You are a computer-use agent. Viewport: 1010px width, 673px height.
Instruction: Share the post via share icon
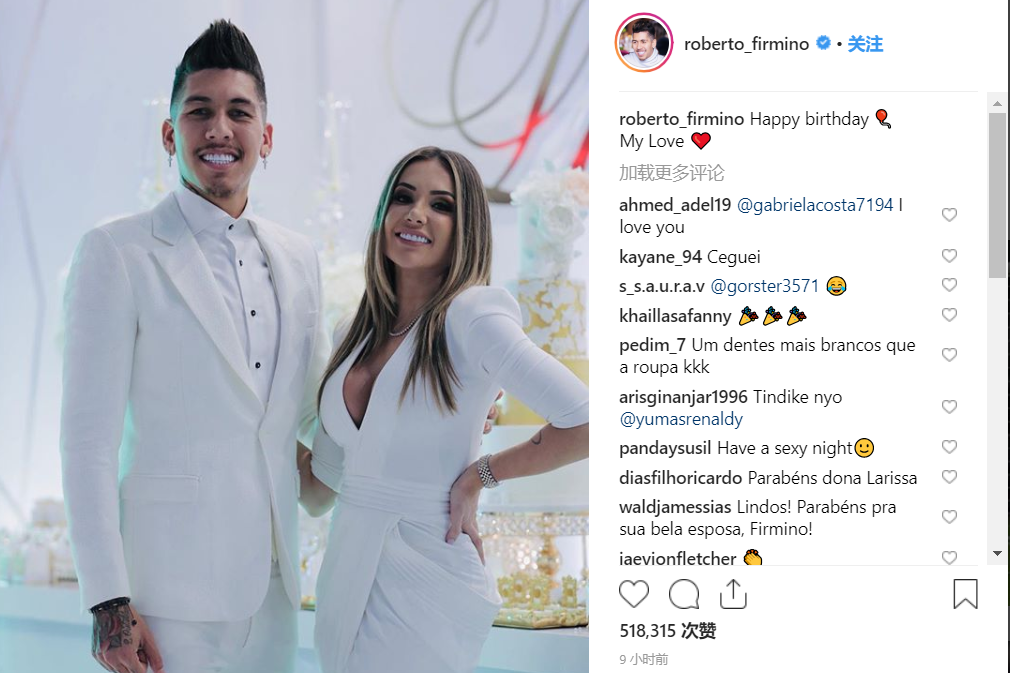point(733,594)
